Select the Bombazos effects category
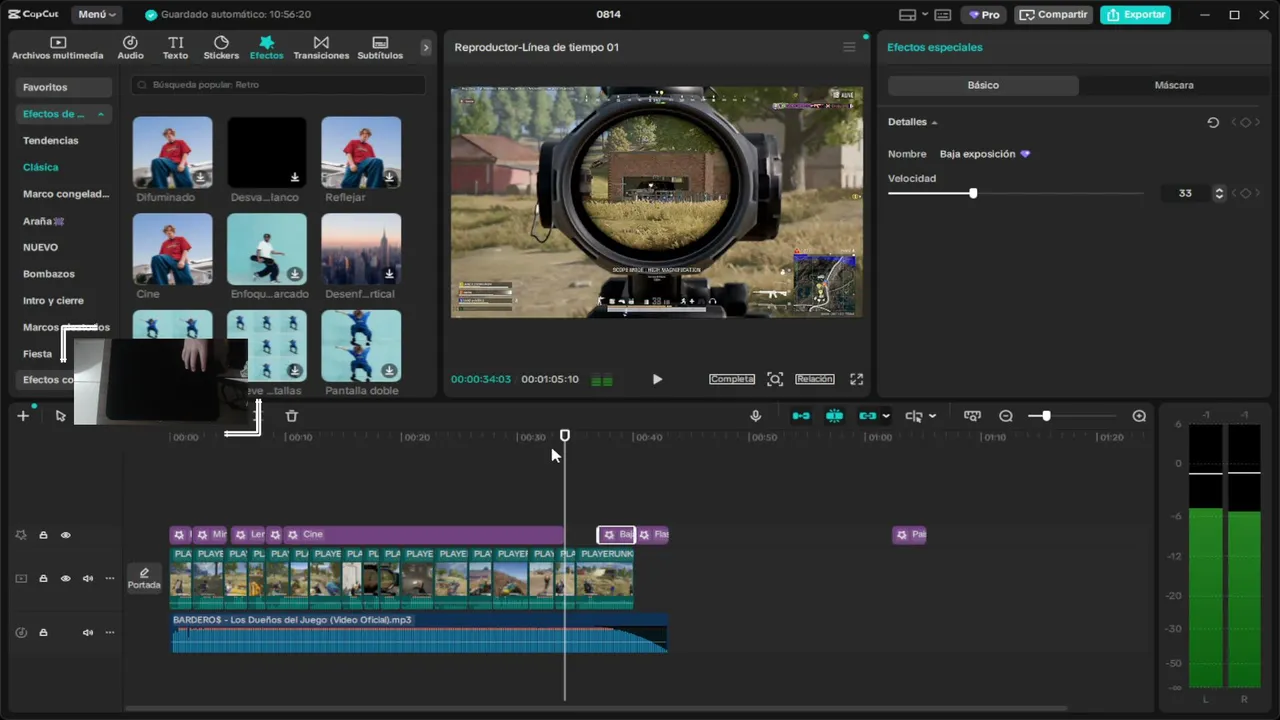 [x=49, y=274]
